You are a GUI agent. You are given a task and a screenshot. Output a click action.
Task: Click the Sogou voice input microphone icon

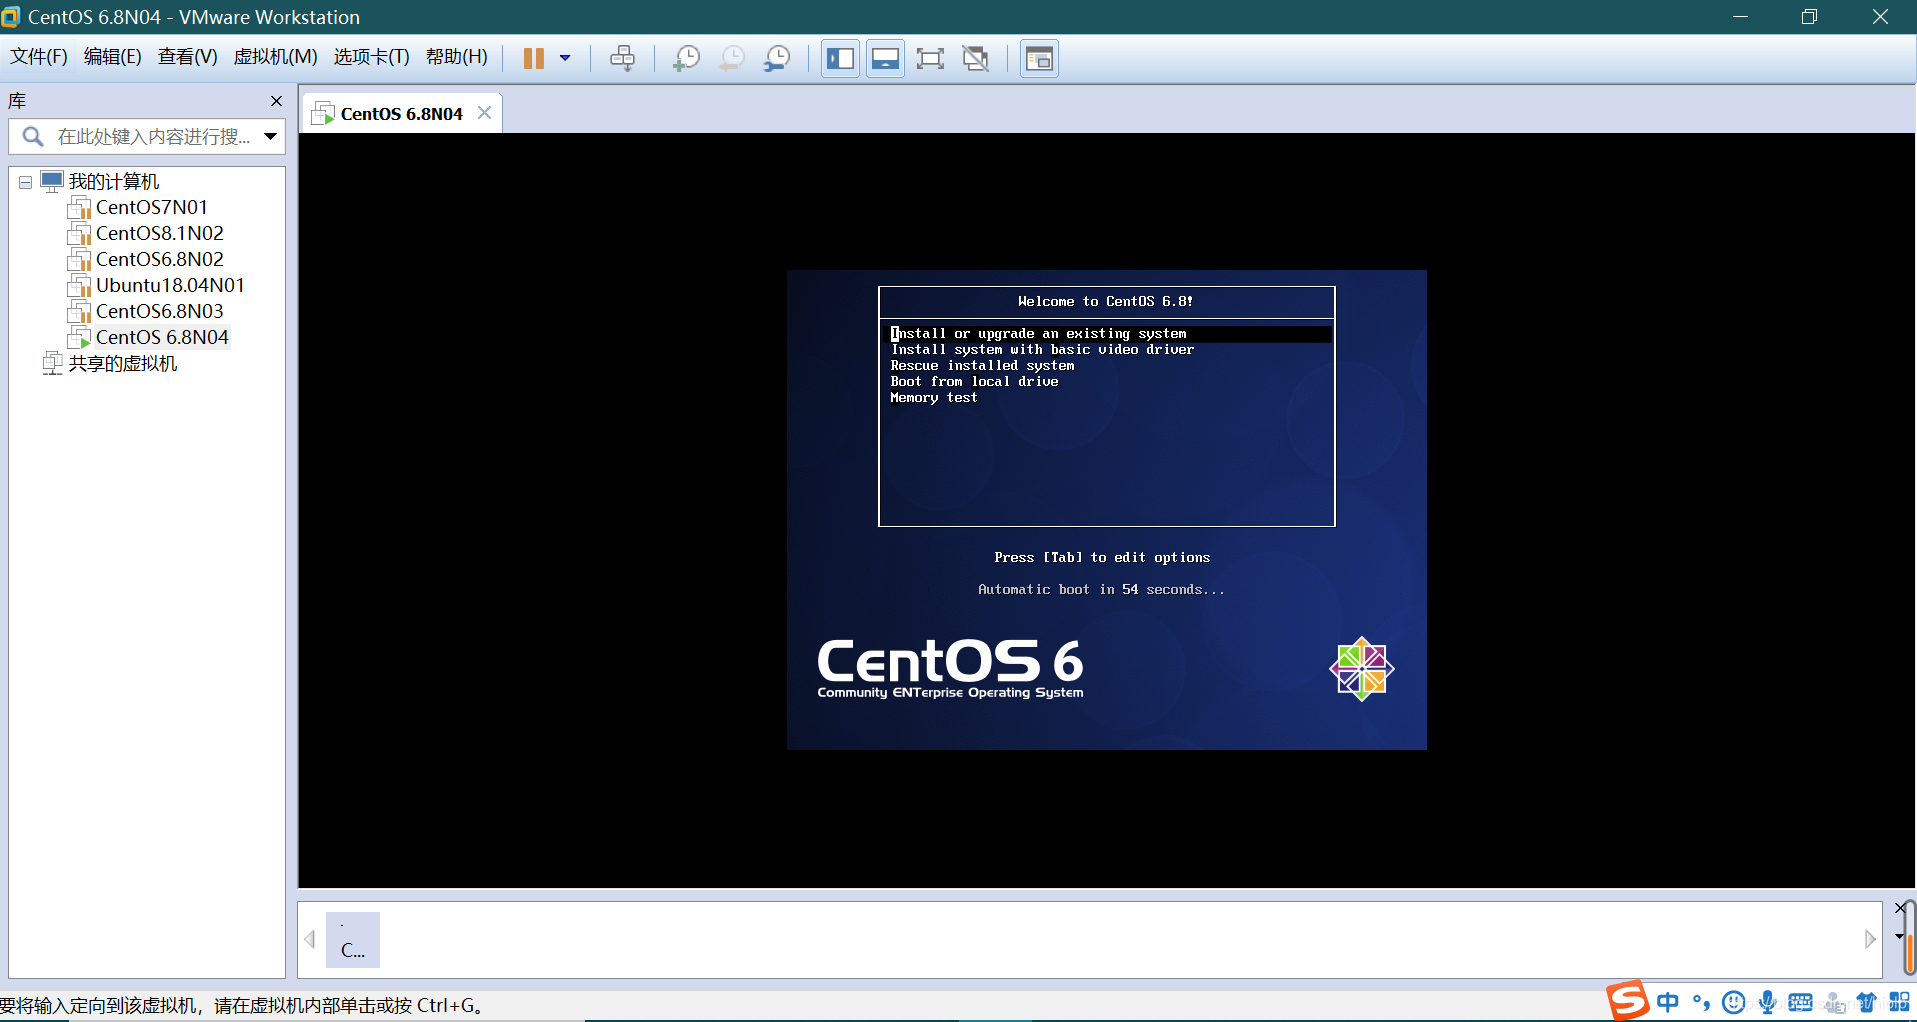point(1767,1002)
